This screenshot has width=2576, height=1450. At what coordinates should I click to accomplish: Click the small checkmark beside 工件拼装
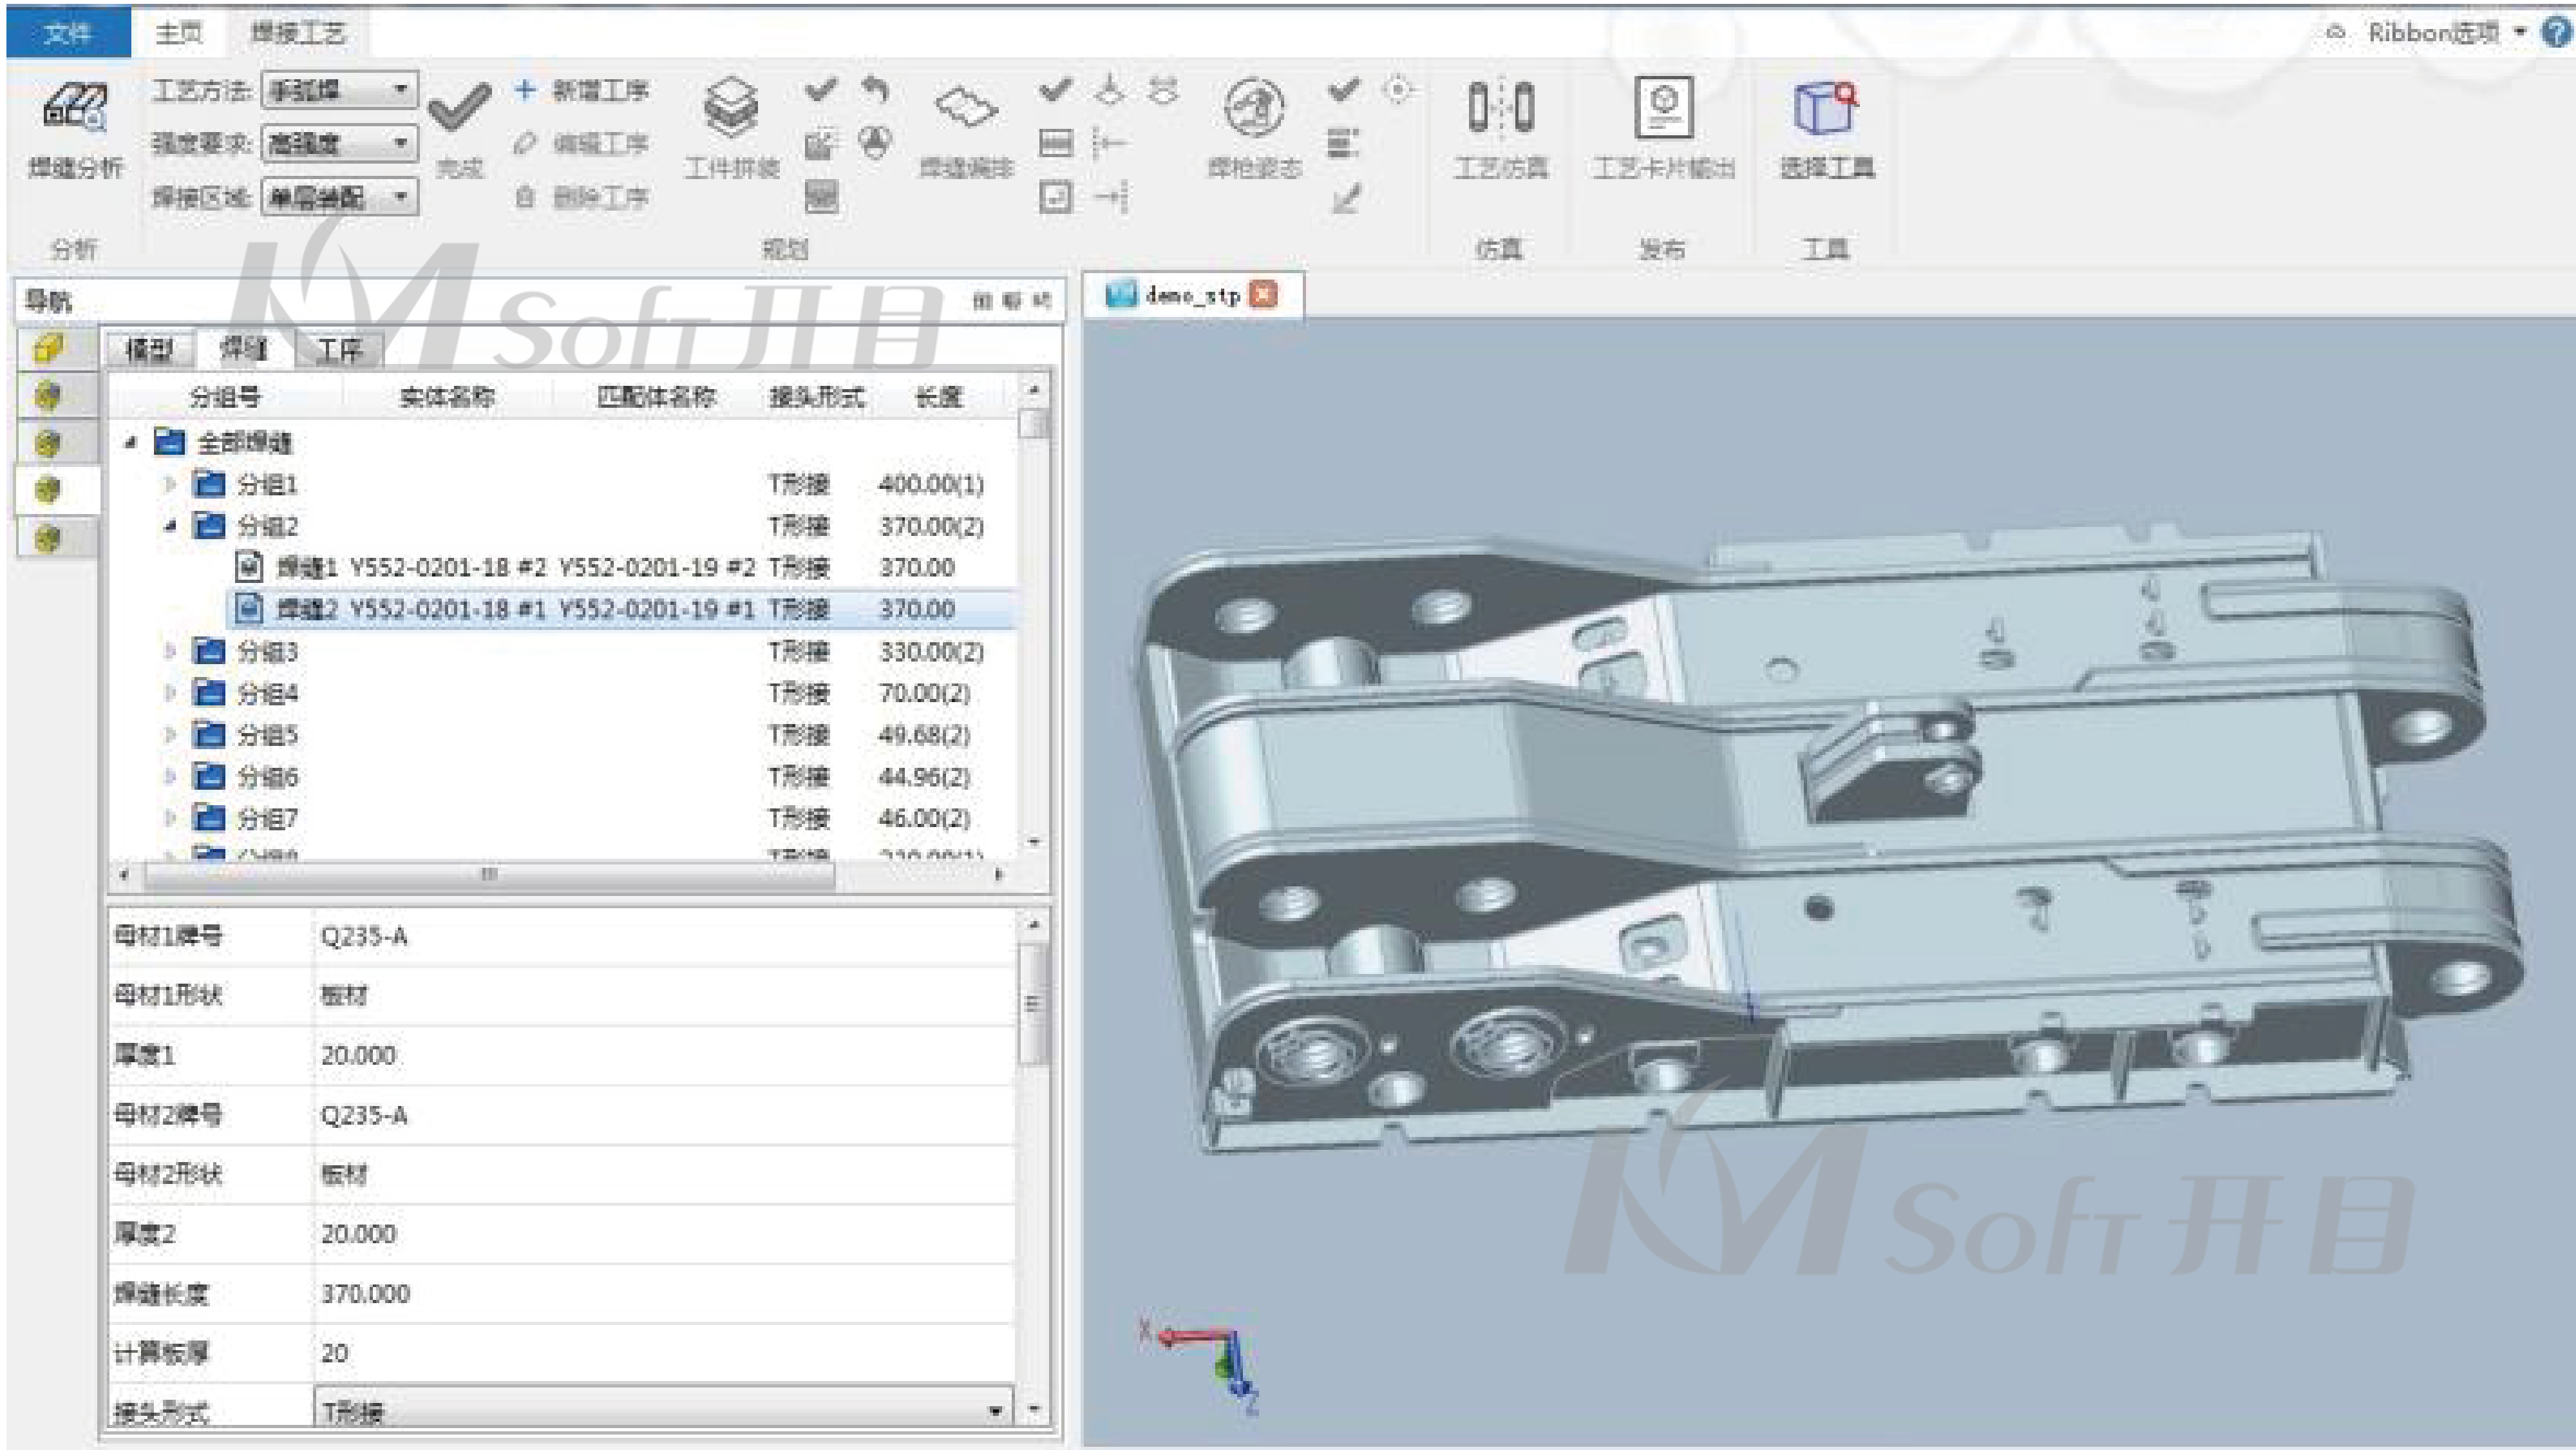click(820, 90)
